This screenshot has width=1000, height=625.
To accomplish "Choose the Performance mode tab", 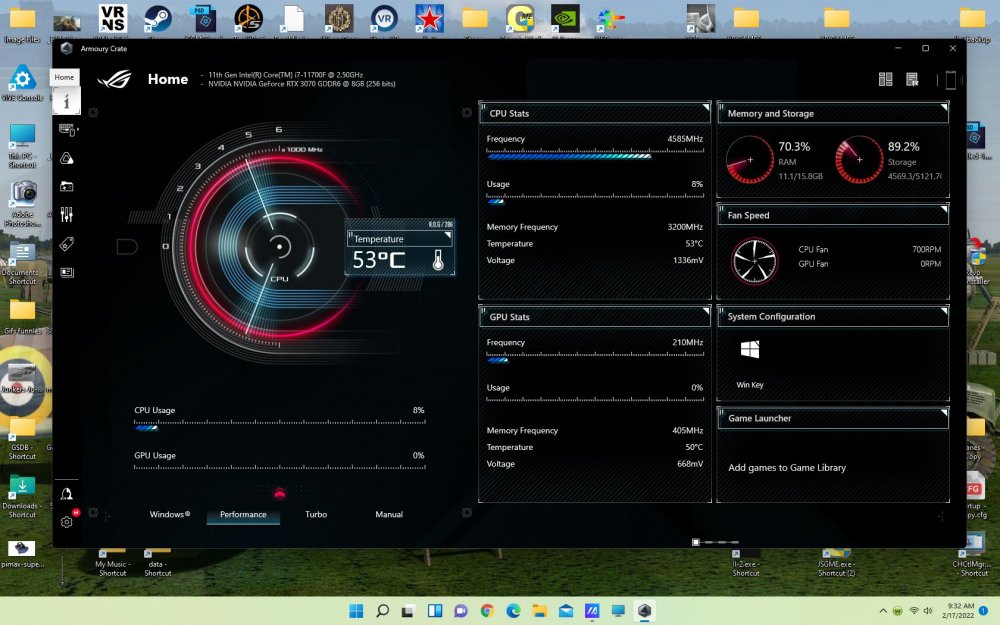I will (243, 515).
